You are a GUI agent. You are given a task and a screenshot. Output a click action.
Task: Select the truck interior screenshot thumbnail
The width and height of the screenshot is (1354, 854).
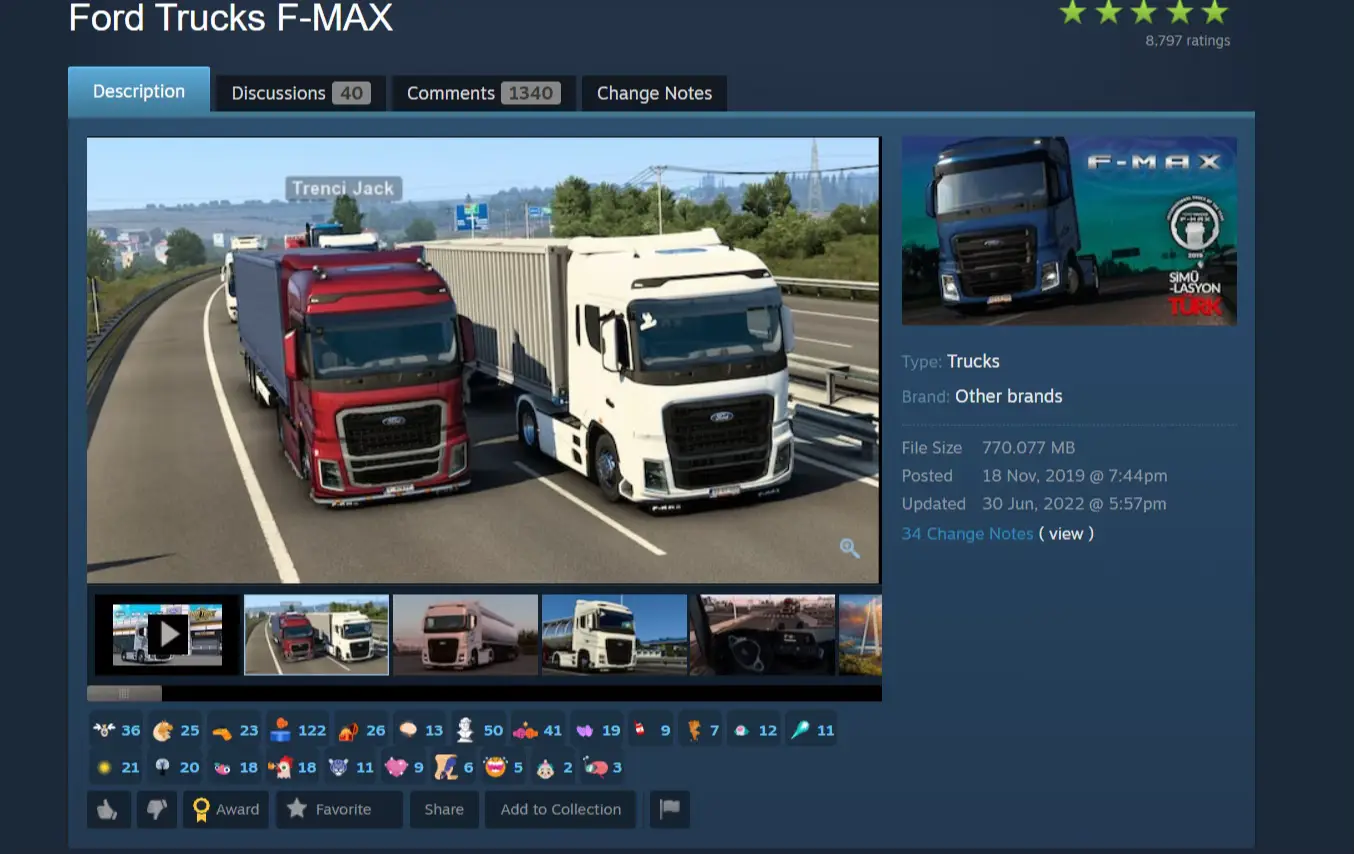(x=762, y=634)
